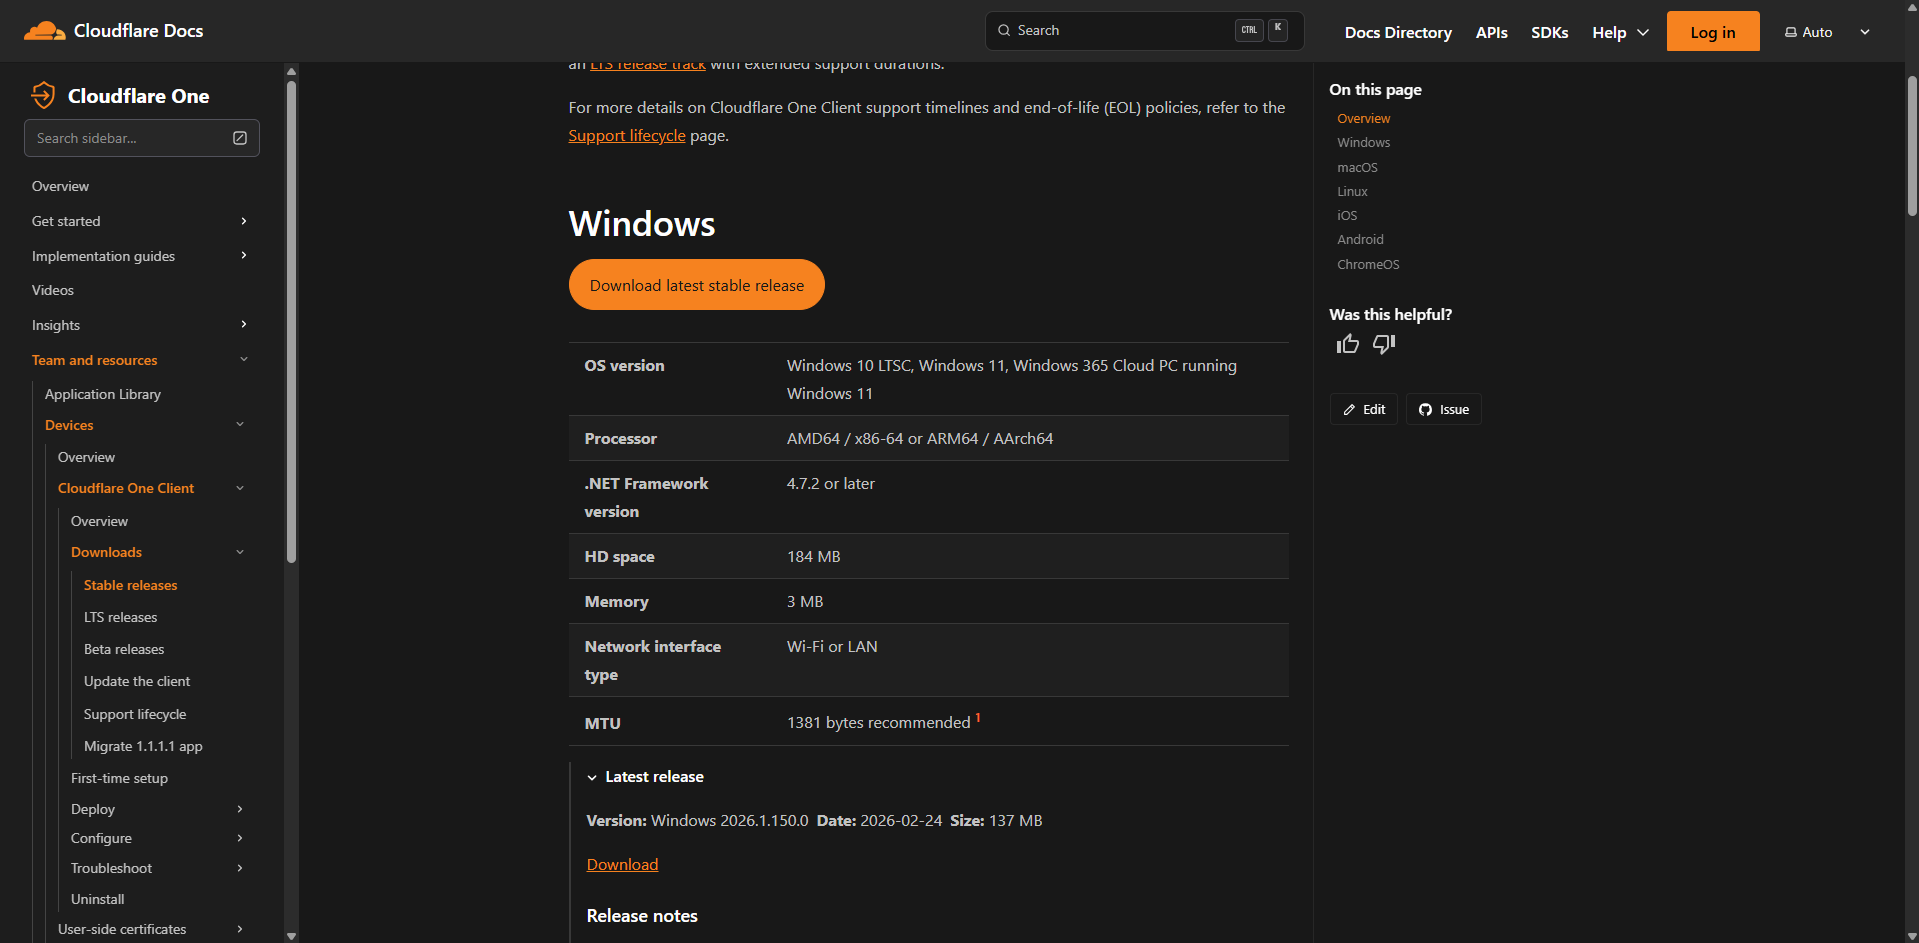Viewport: 1919px width, 943px height.
Task: Jump to Android in On this page
Action: coord(1360,239)
